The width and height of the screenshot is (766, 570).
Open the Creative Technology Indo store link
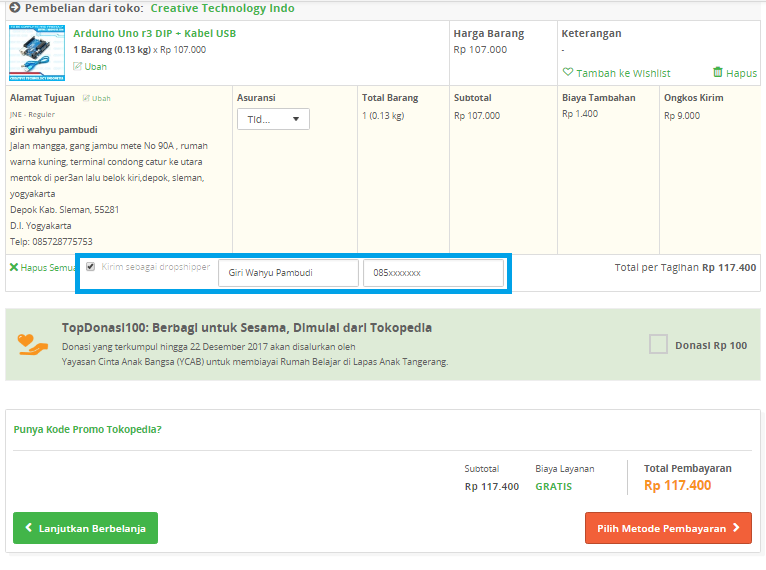point(222,8)
